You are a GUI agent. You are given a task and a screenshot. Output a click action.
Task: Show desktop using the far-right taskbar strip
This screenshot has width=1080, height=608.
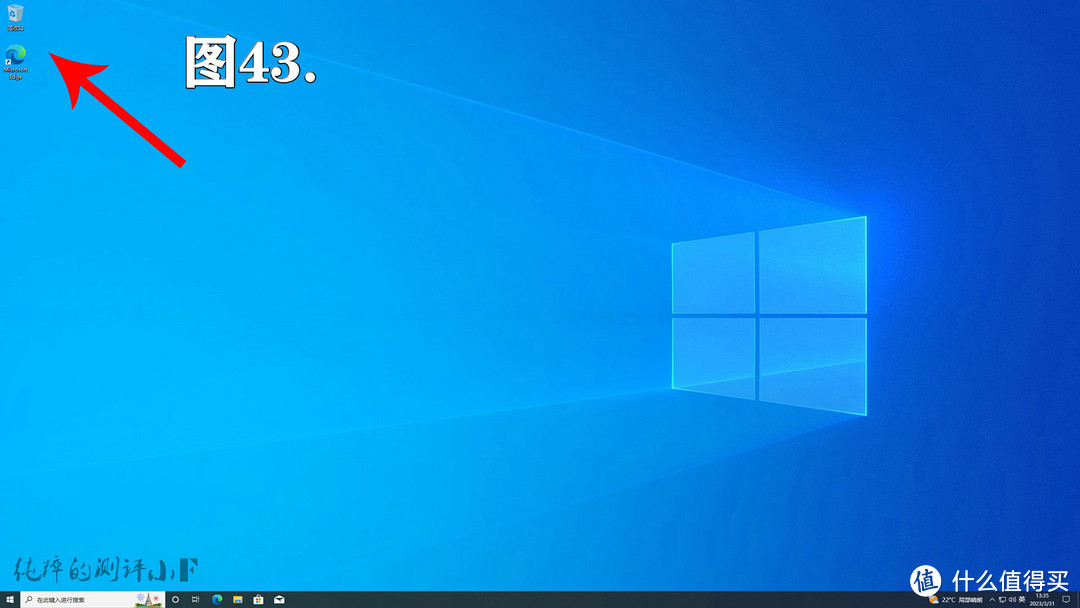(x=1078, y=600)
